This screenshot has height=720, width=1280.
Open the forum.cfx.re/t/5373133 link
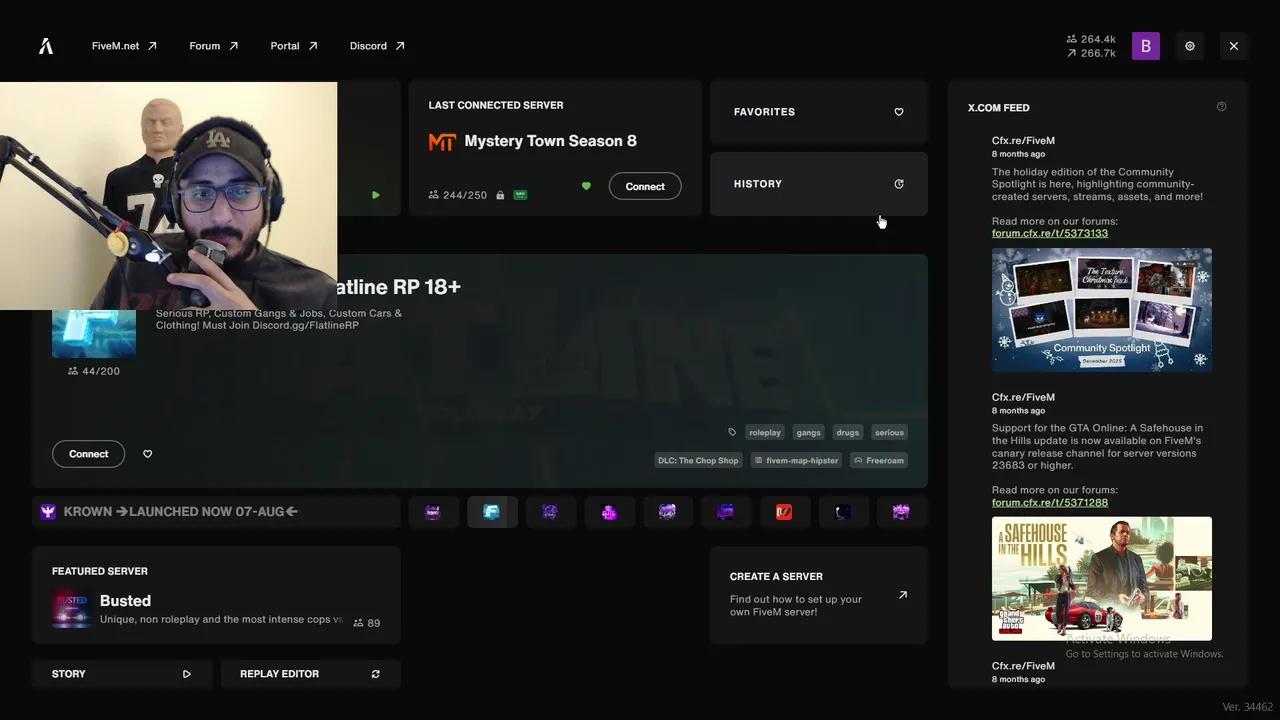(x=1050, y=233)
